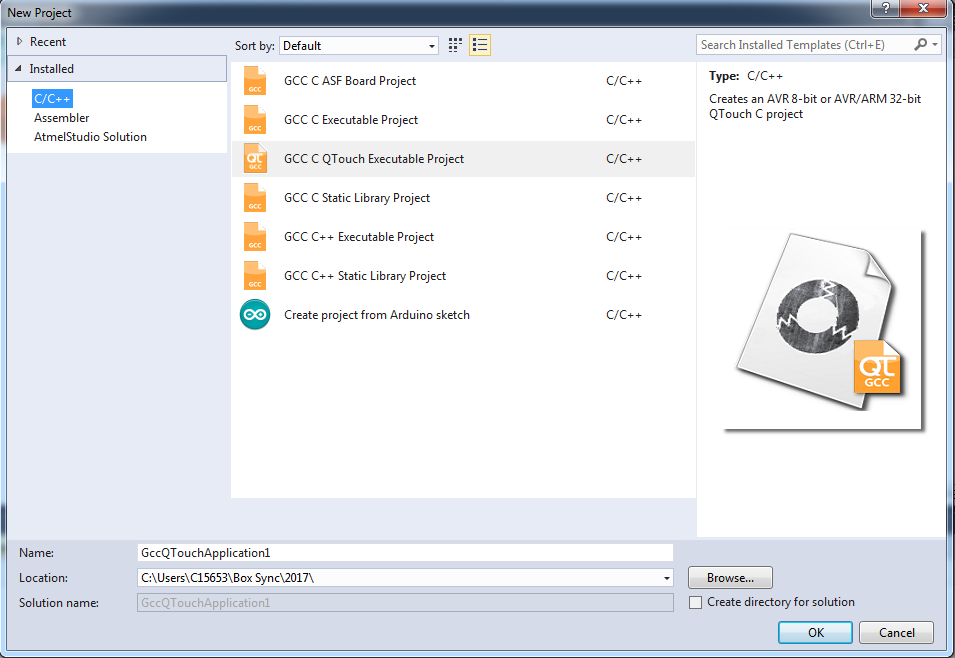Viewport: 955px width, 658px height.
Task: Collapse the Installed templates node
Action: 19,69
